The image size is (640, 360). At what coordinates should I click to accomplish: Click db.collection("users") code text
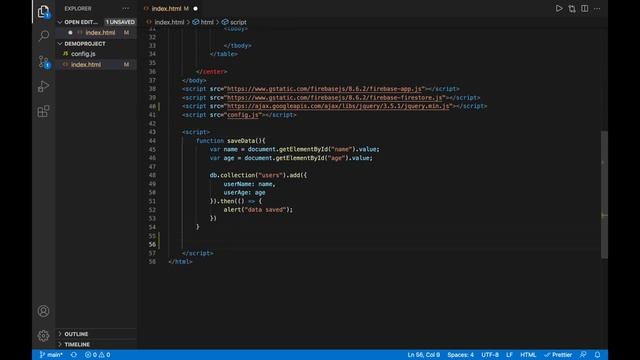pyautogui.click(x=247, y=175)
